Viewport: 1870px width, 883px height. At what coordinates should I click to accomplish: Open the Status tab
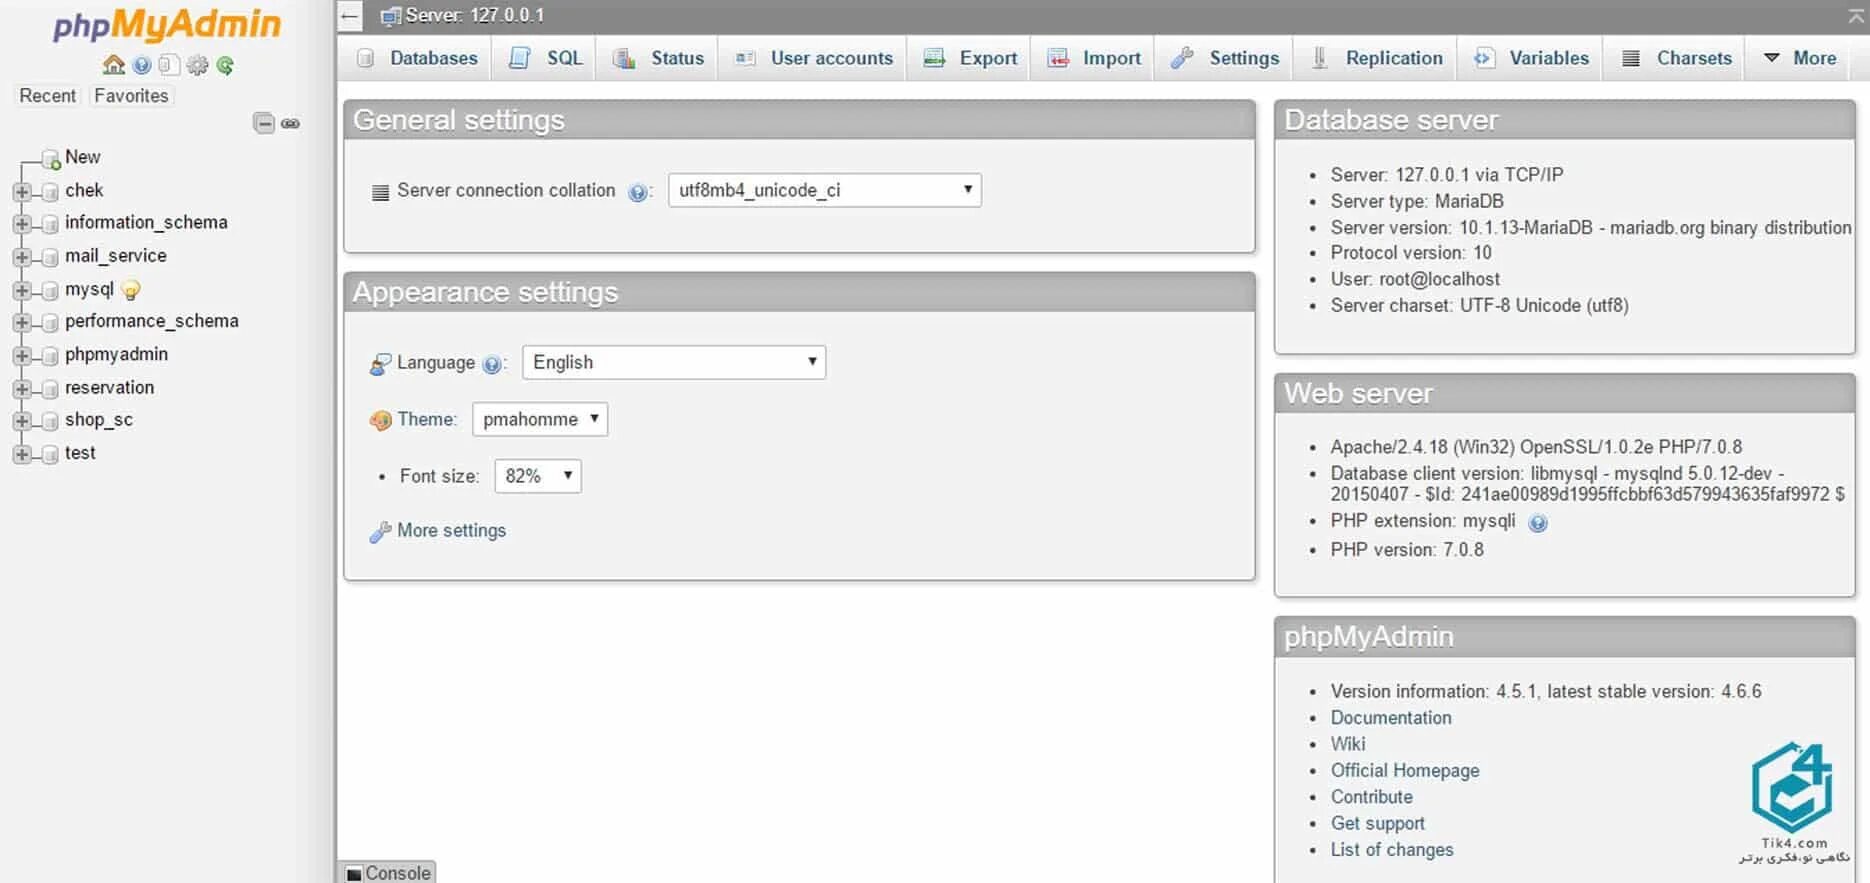point(658,58)
